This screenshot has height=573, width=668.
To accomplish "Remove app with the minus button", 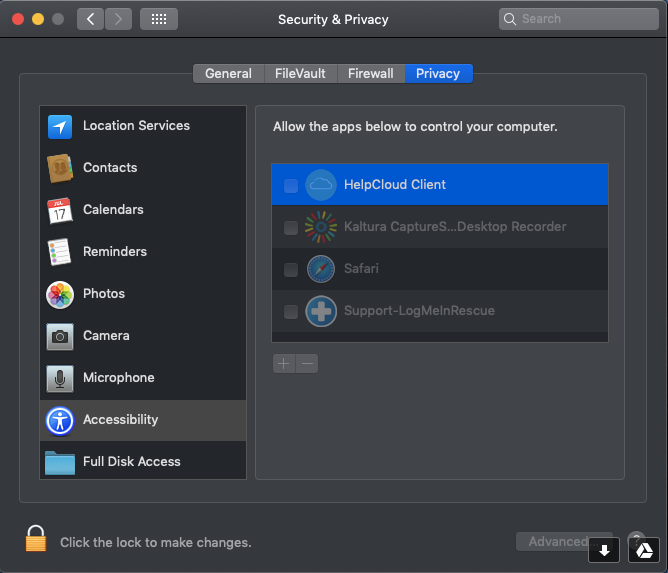I will 307,363.
